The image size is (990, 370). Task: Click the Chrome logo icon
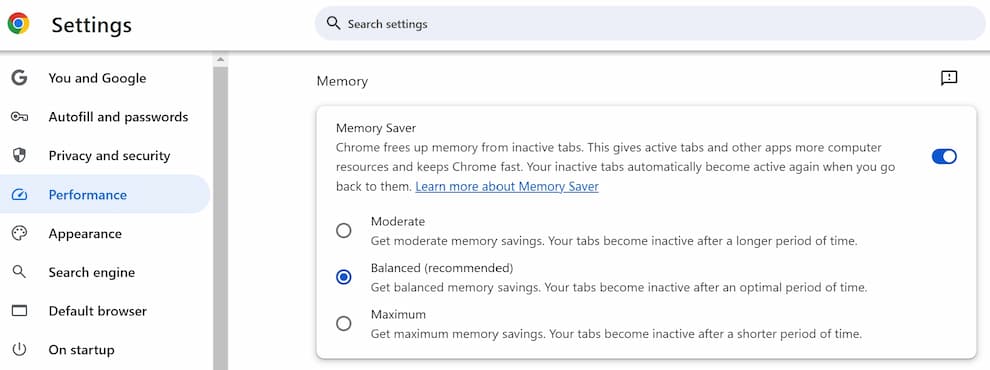point(18,23)
